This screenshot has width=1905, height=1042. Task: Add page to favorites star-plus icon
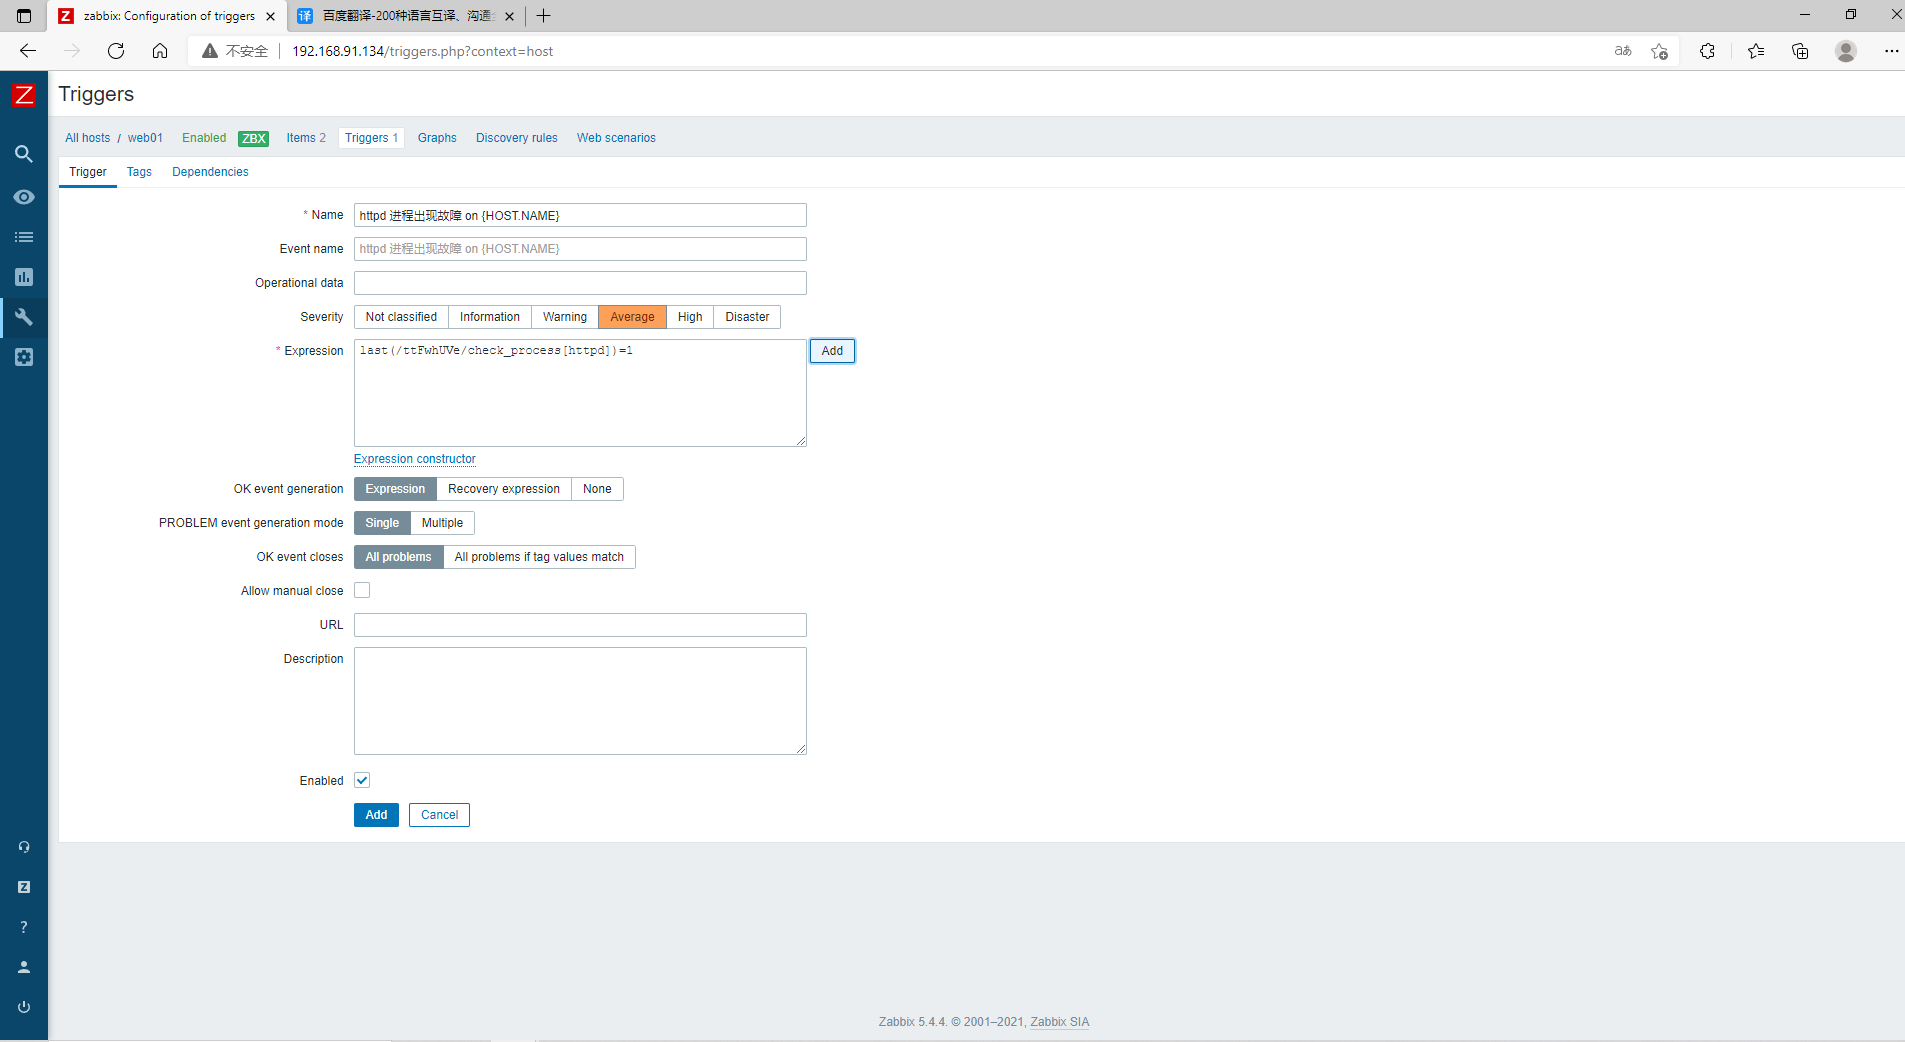coord(1660,51)
